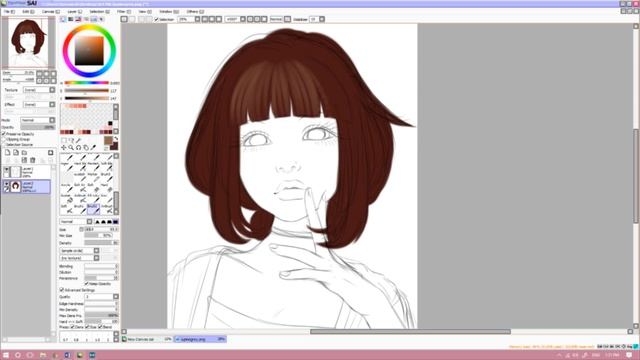Image resolution: width=640 pixels, height=360 pixels.
Task: Toggle pressure Dens checkbox
Action: click(73, 327)
